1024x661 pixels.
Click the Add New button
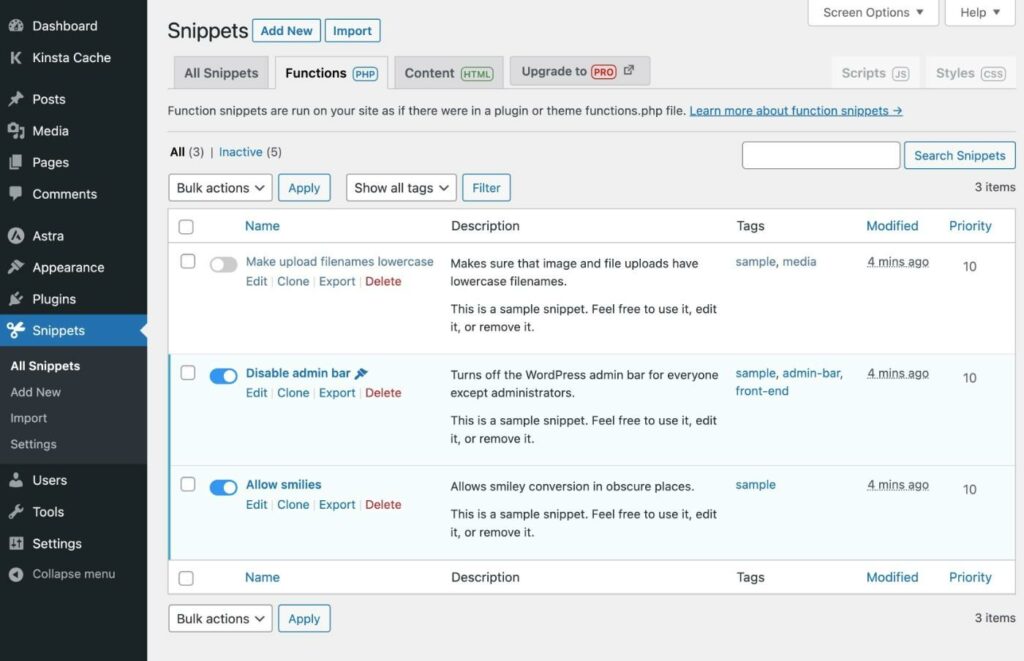(286, 31)
